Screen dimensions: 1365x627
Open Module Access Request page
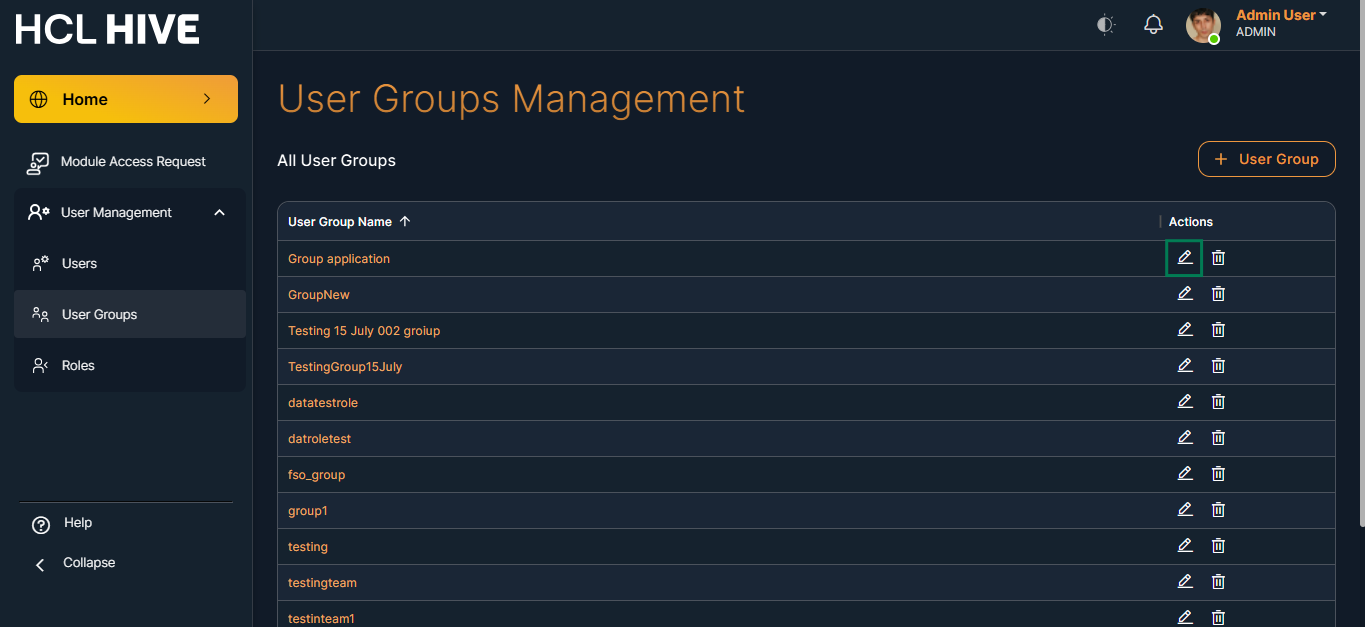tap(132, 162)
